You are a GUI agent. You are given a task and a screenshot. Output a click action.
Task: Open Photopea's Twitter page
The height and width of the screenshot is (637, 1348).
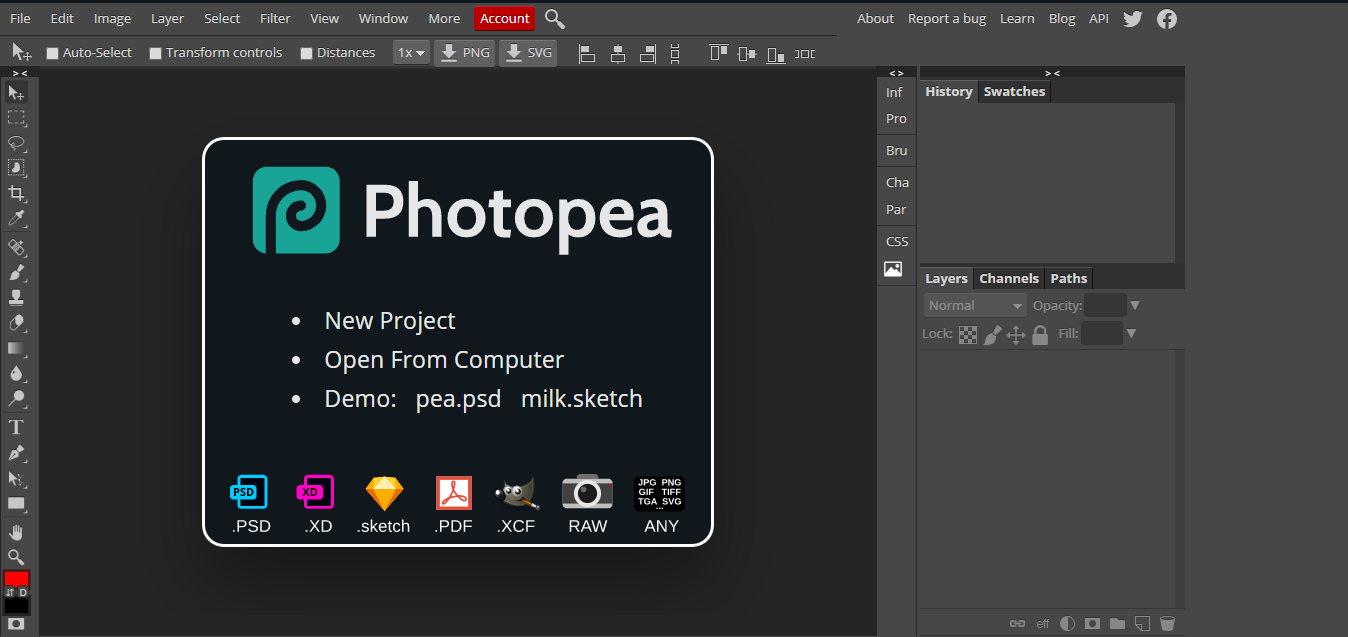pyautogui.click(x=1132, y=19)
